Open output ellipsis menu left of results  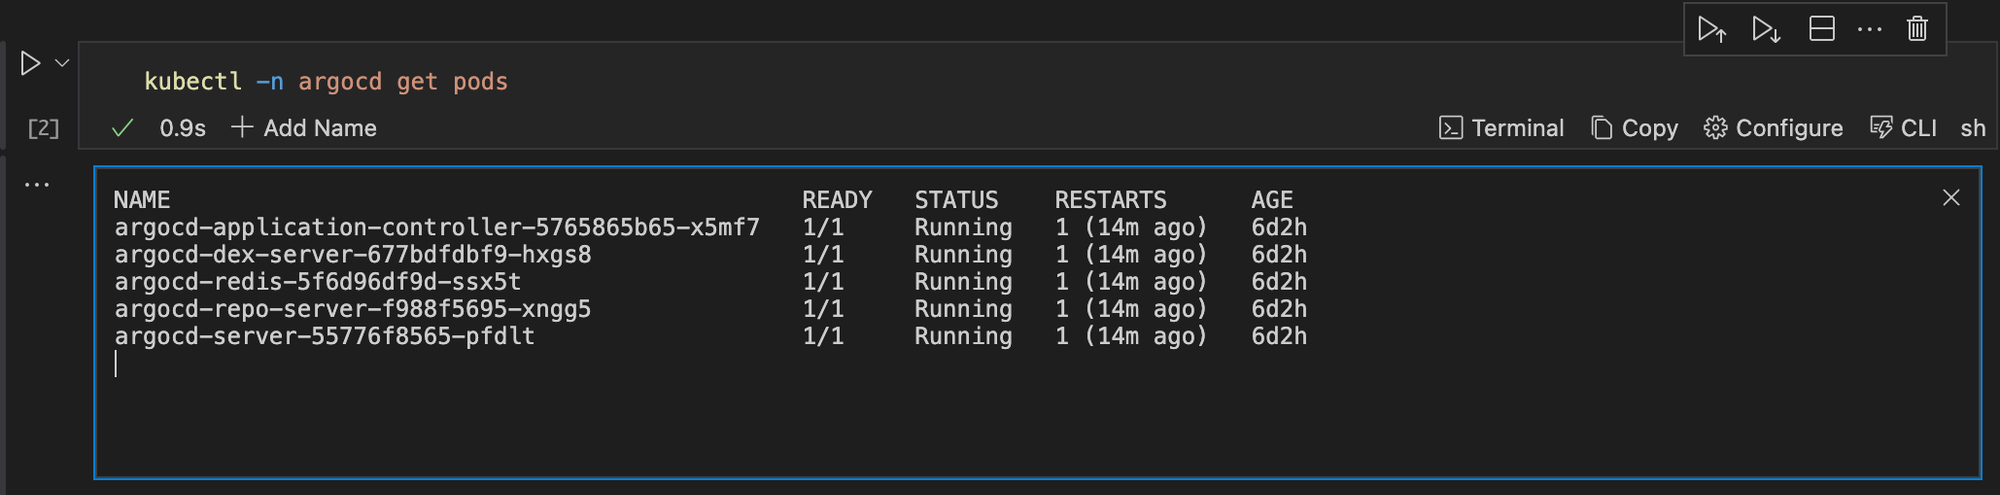click(37, 185)
